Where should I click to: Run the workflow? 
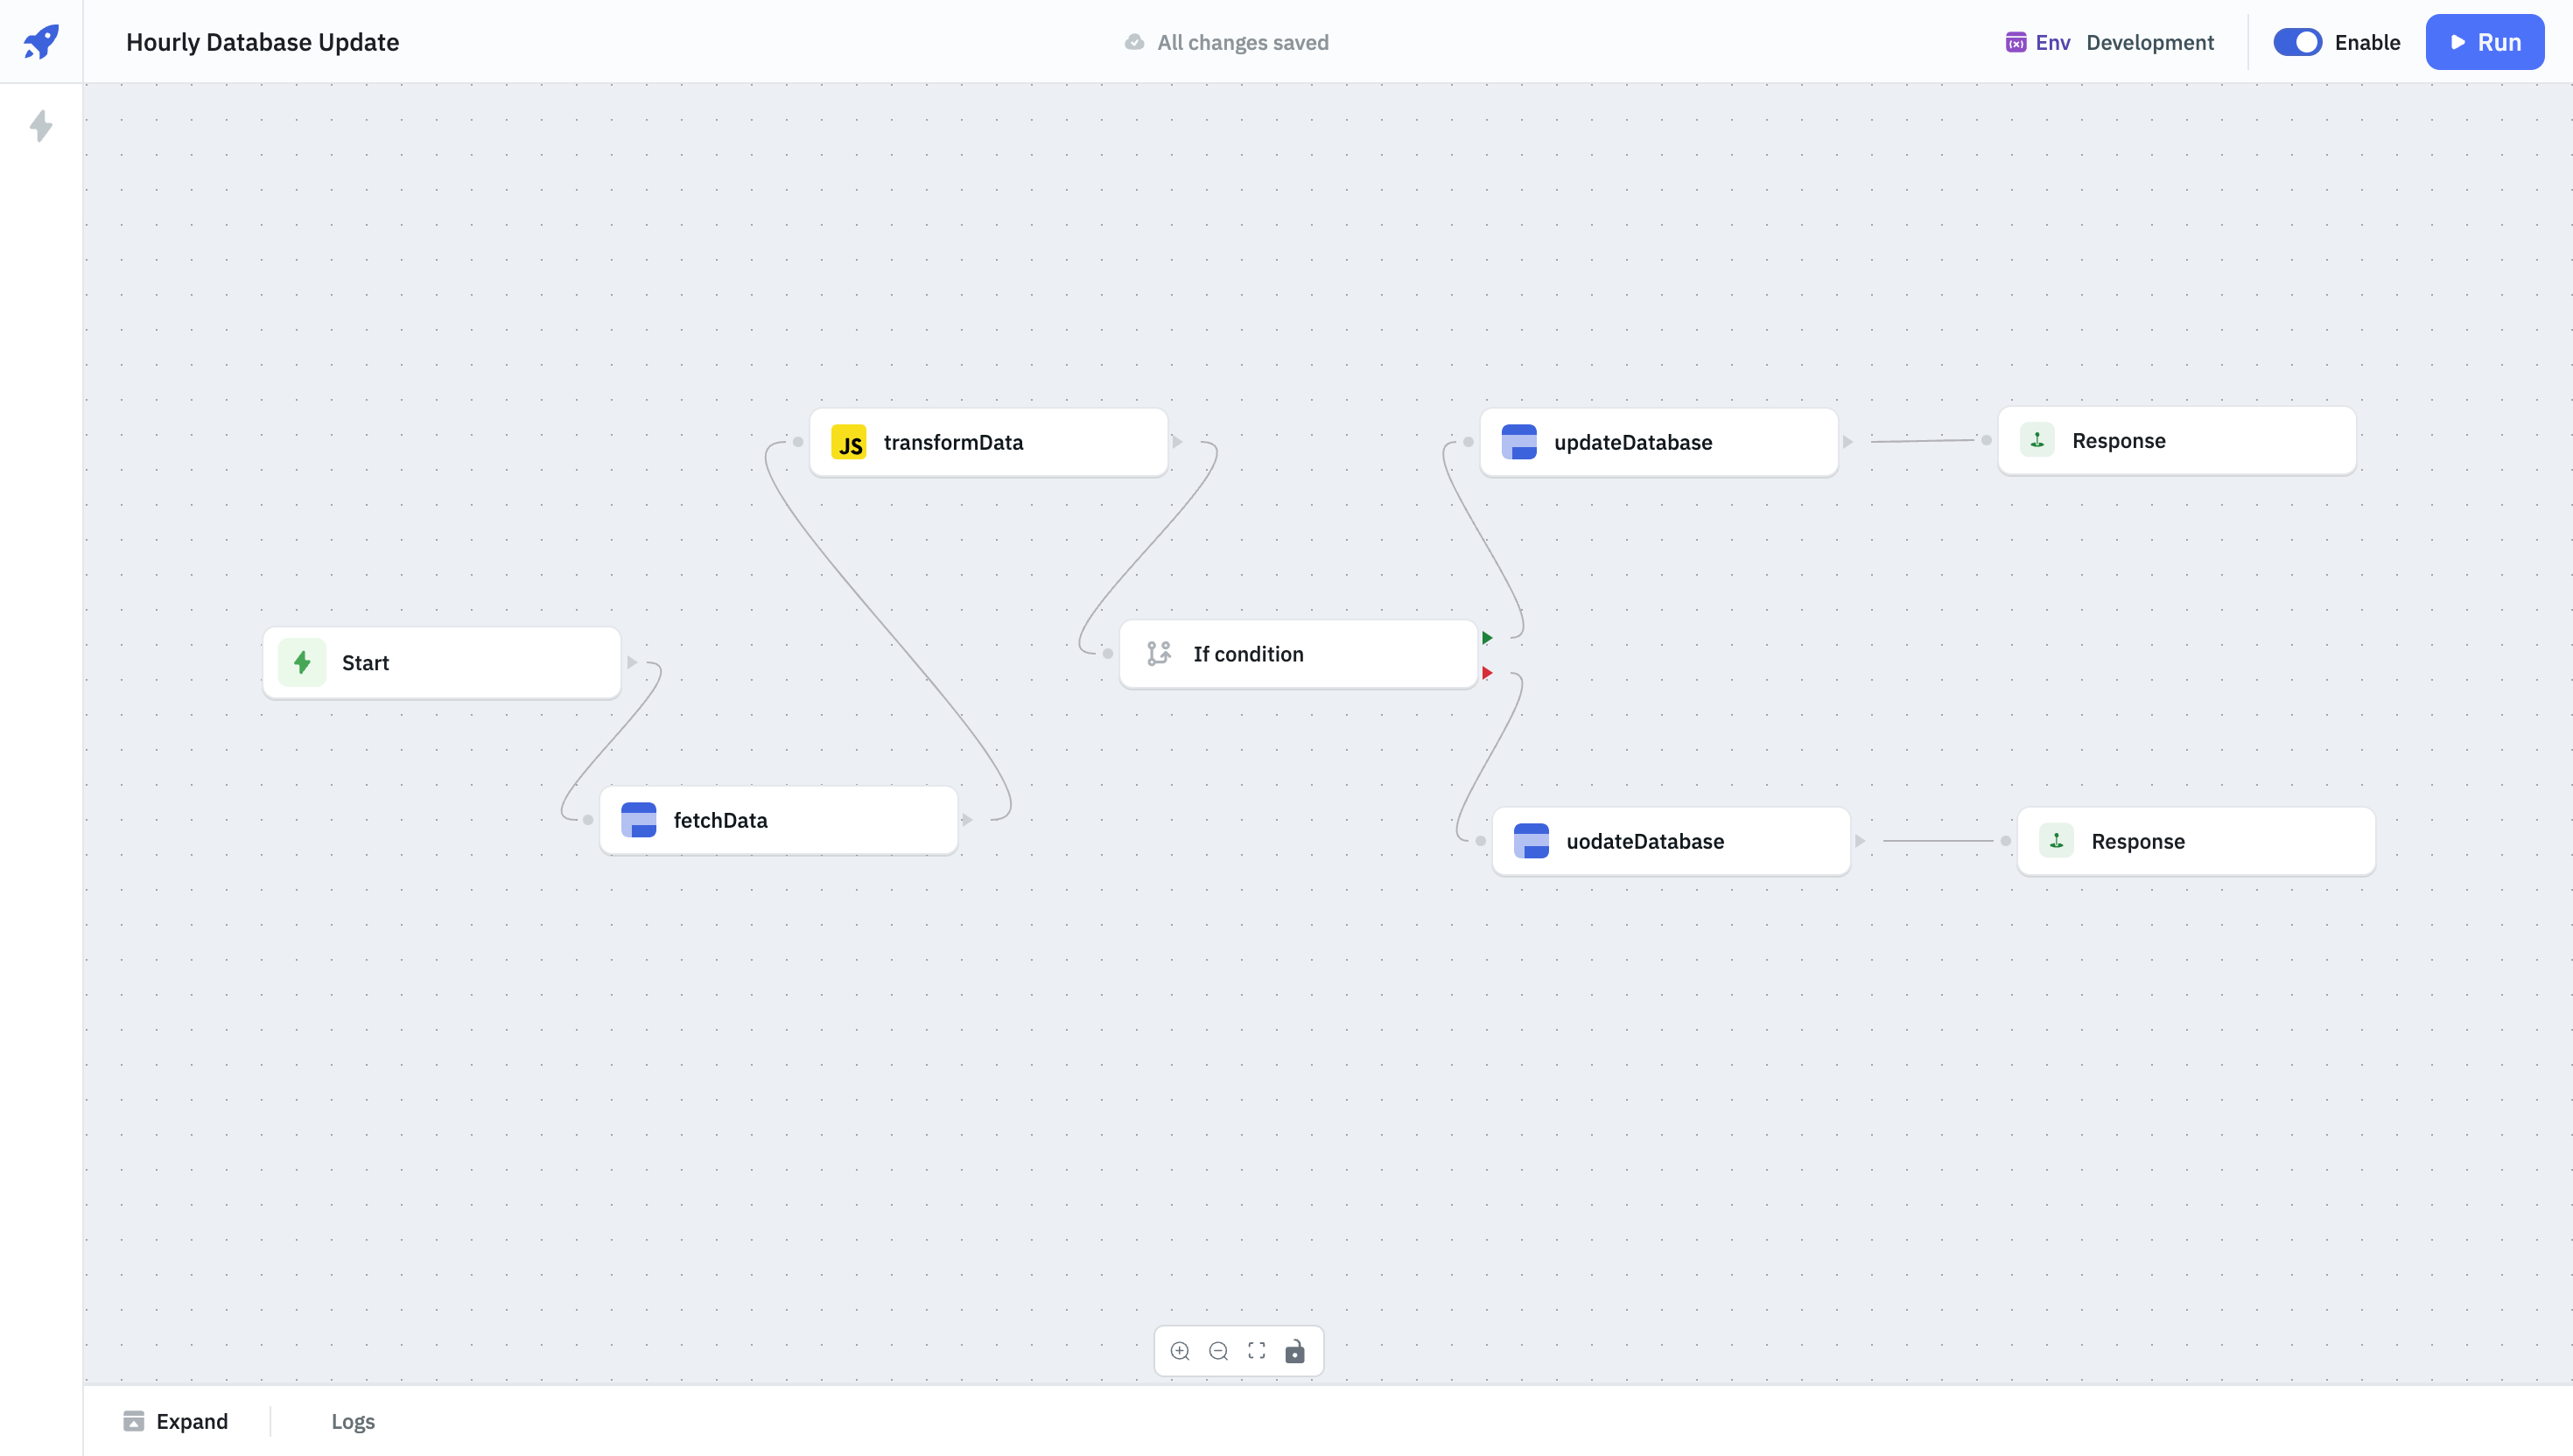coord(2484,42)
